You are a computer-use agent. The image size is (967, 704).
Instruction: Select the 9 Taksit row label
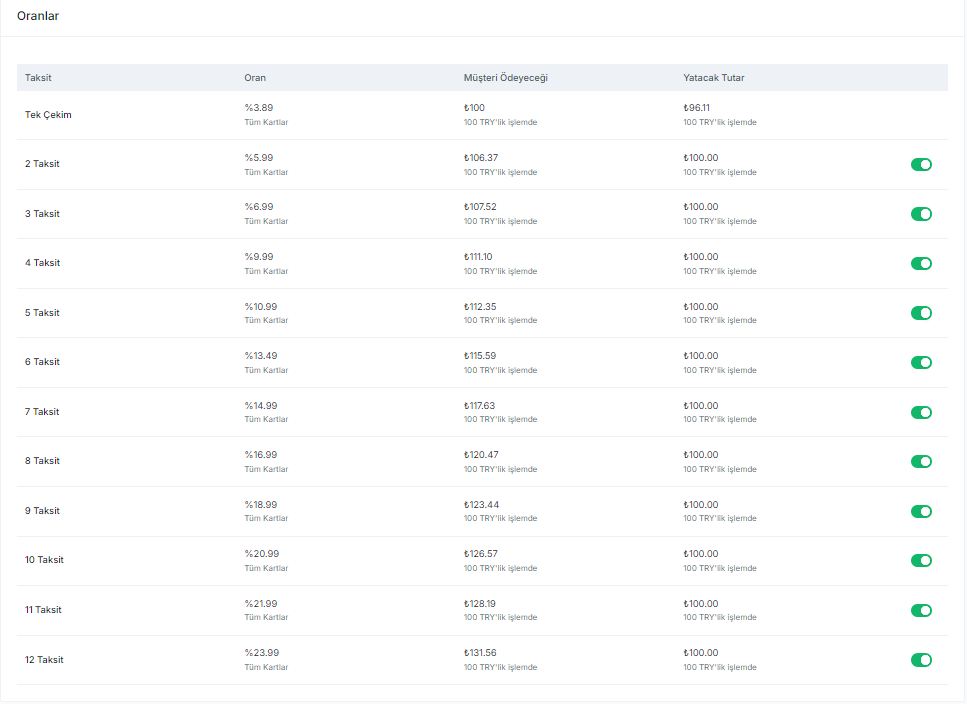[42, 511]
